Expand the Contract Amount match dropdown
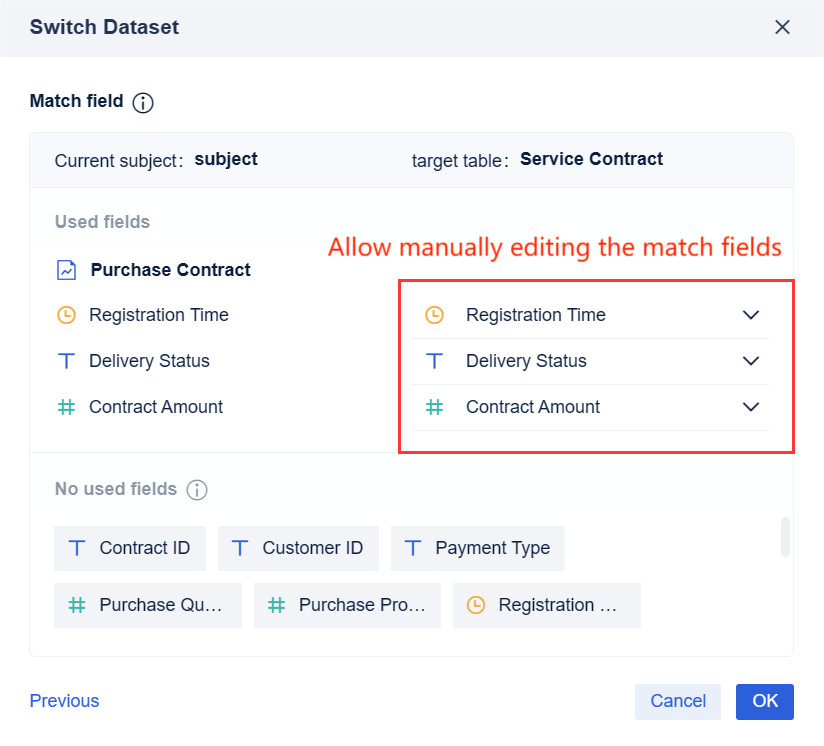824x746 pixels. pyautogui.click(x=750, y=407)
